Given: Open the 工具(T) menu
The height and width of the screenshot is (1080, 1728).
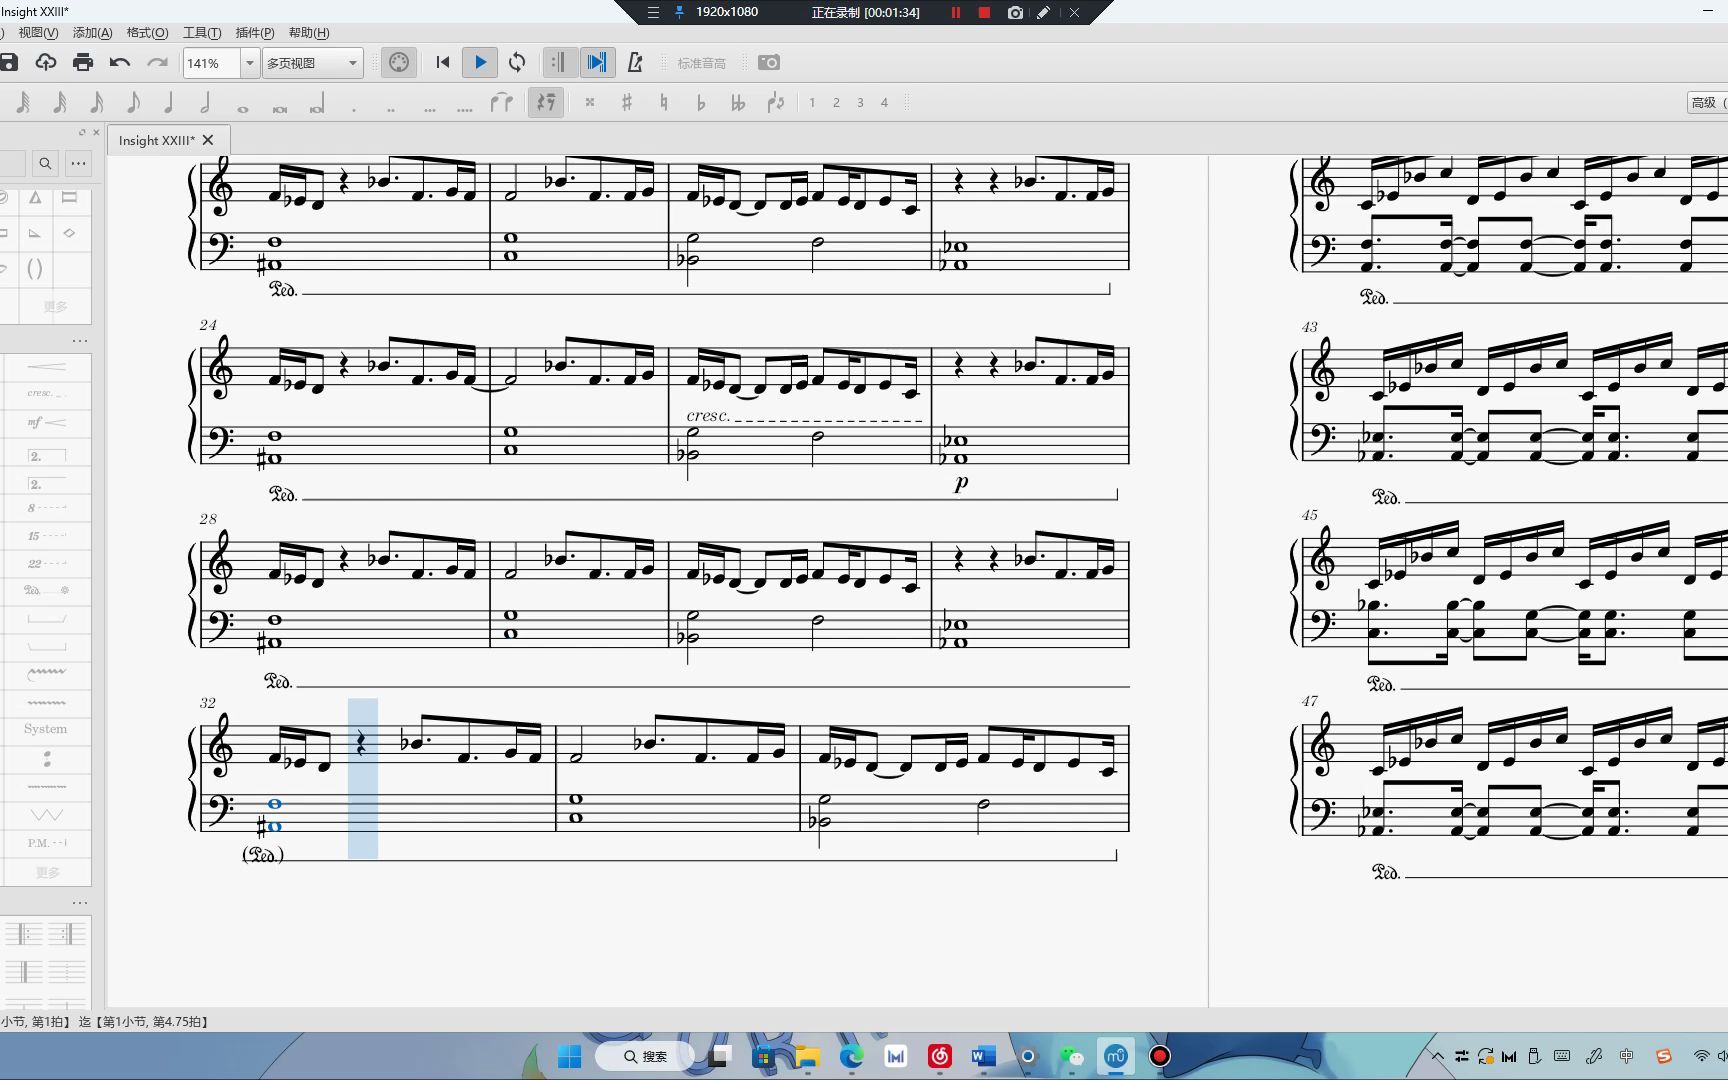Looking at the screenshot, I should pos(202,33).
